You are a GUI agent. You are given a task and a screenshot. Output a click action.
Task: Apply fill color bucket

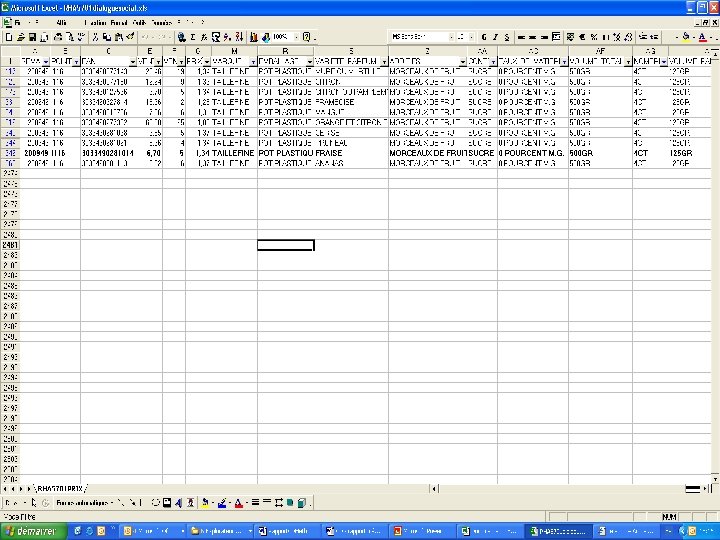pyautogui.click(x=686, y=37)
